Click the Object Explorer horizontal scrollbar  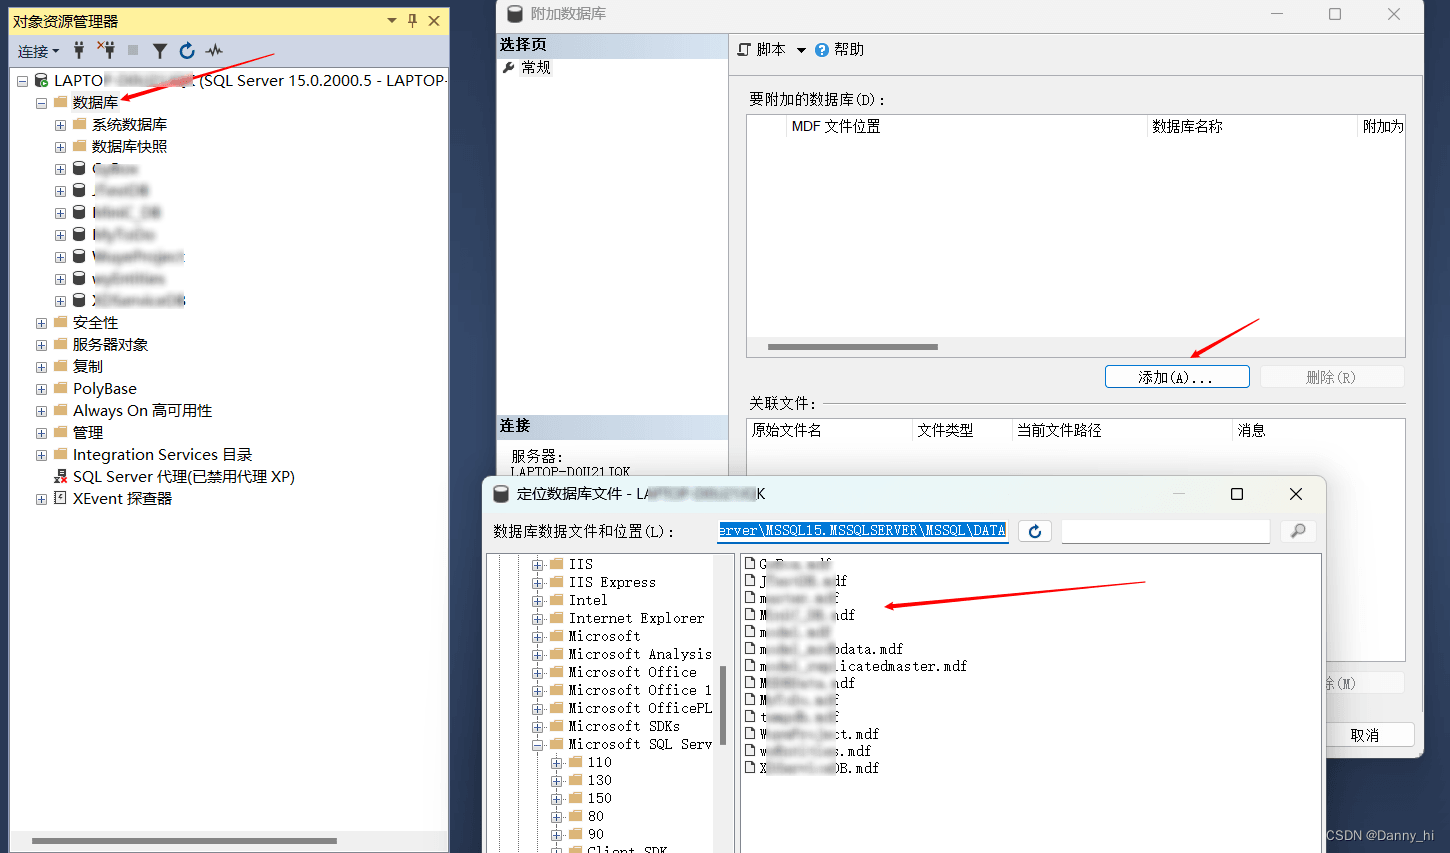(185, 841)
